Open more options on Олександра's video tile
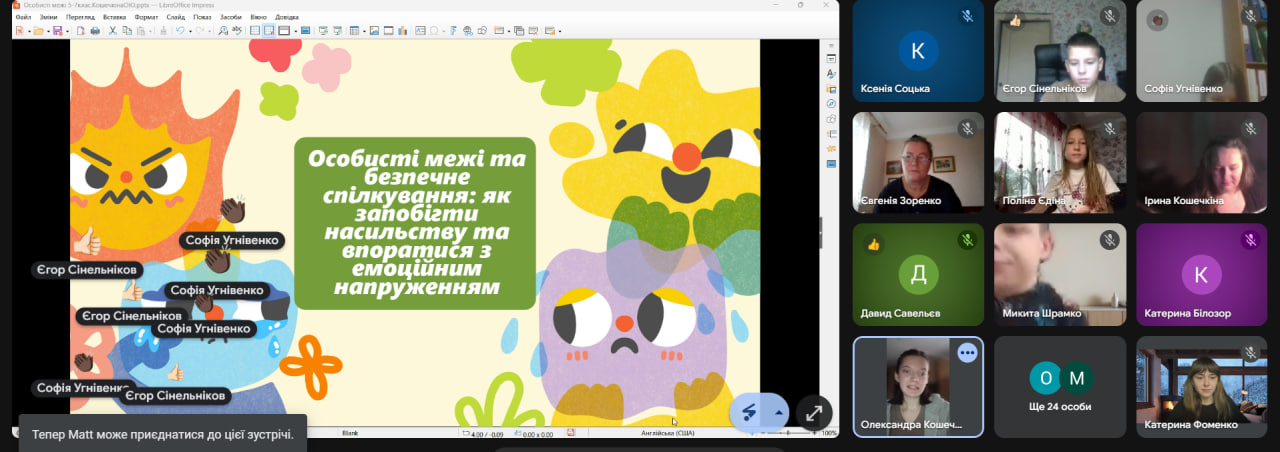Screen dimensions: 1280x452 tap(966, 353)
